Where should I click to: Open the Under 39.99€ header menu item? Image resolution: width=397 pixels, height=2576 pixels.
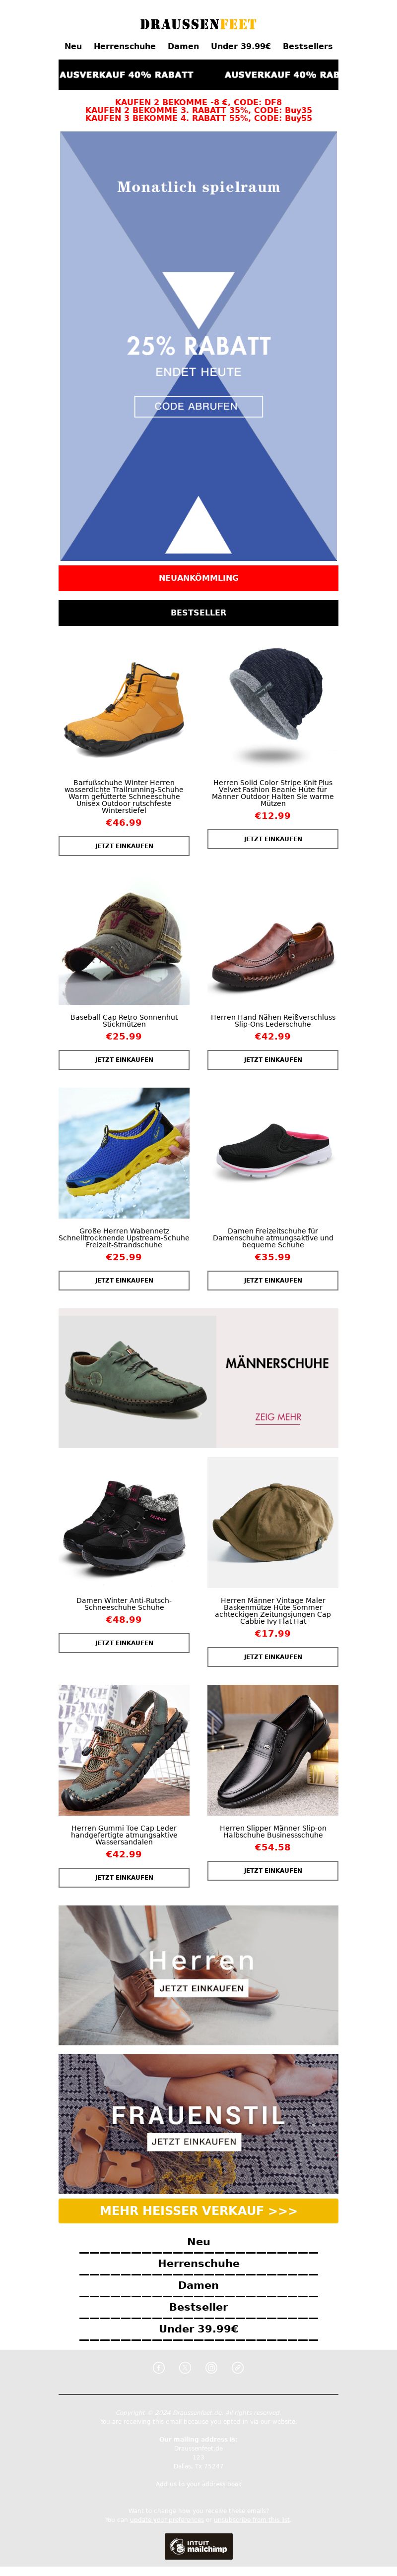241,46
